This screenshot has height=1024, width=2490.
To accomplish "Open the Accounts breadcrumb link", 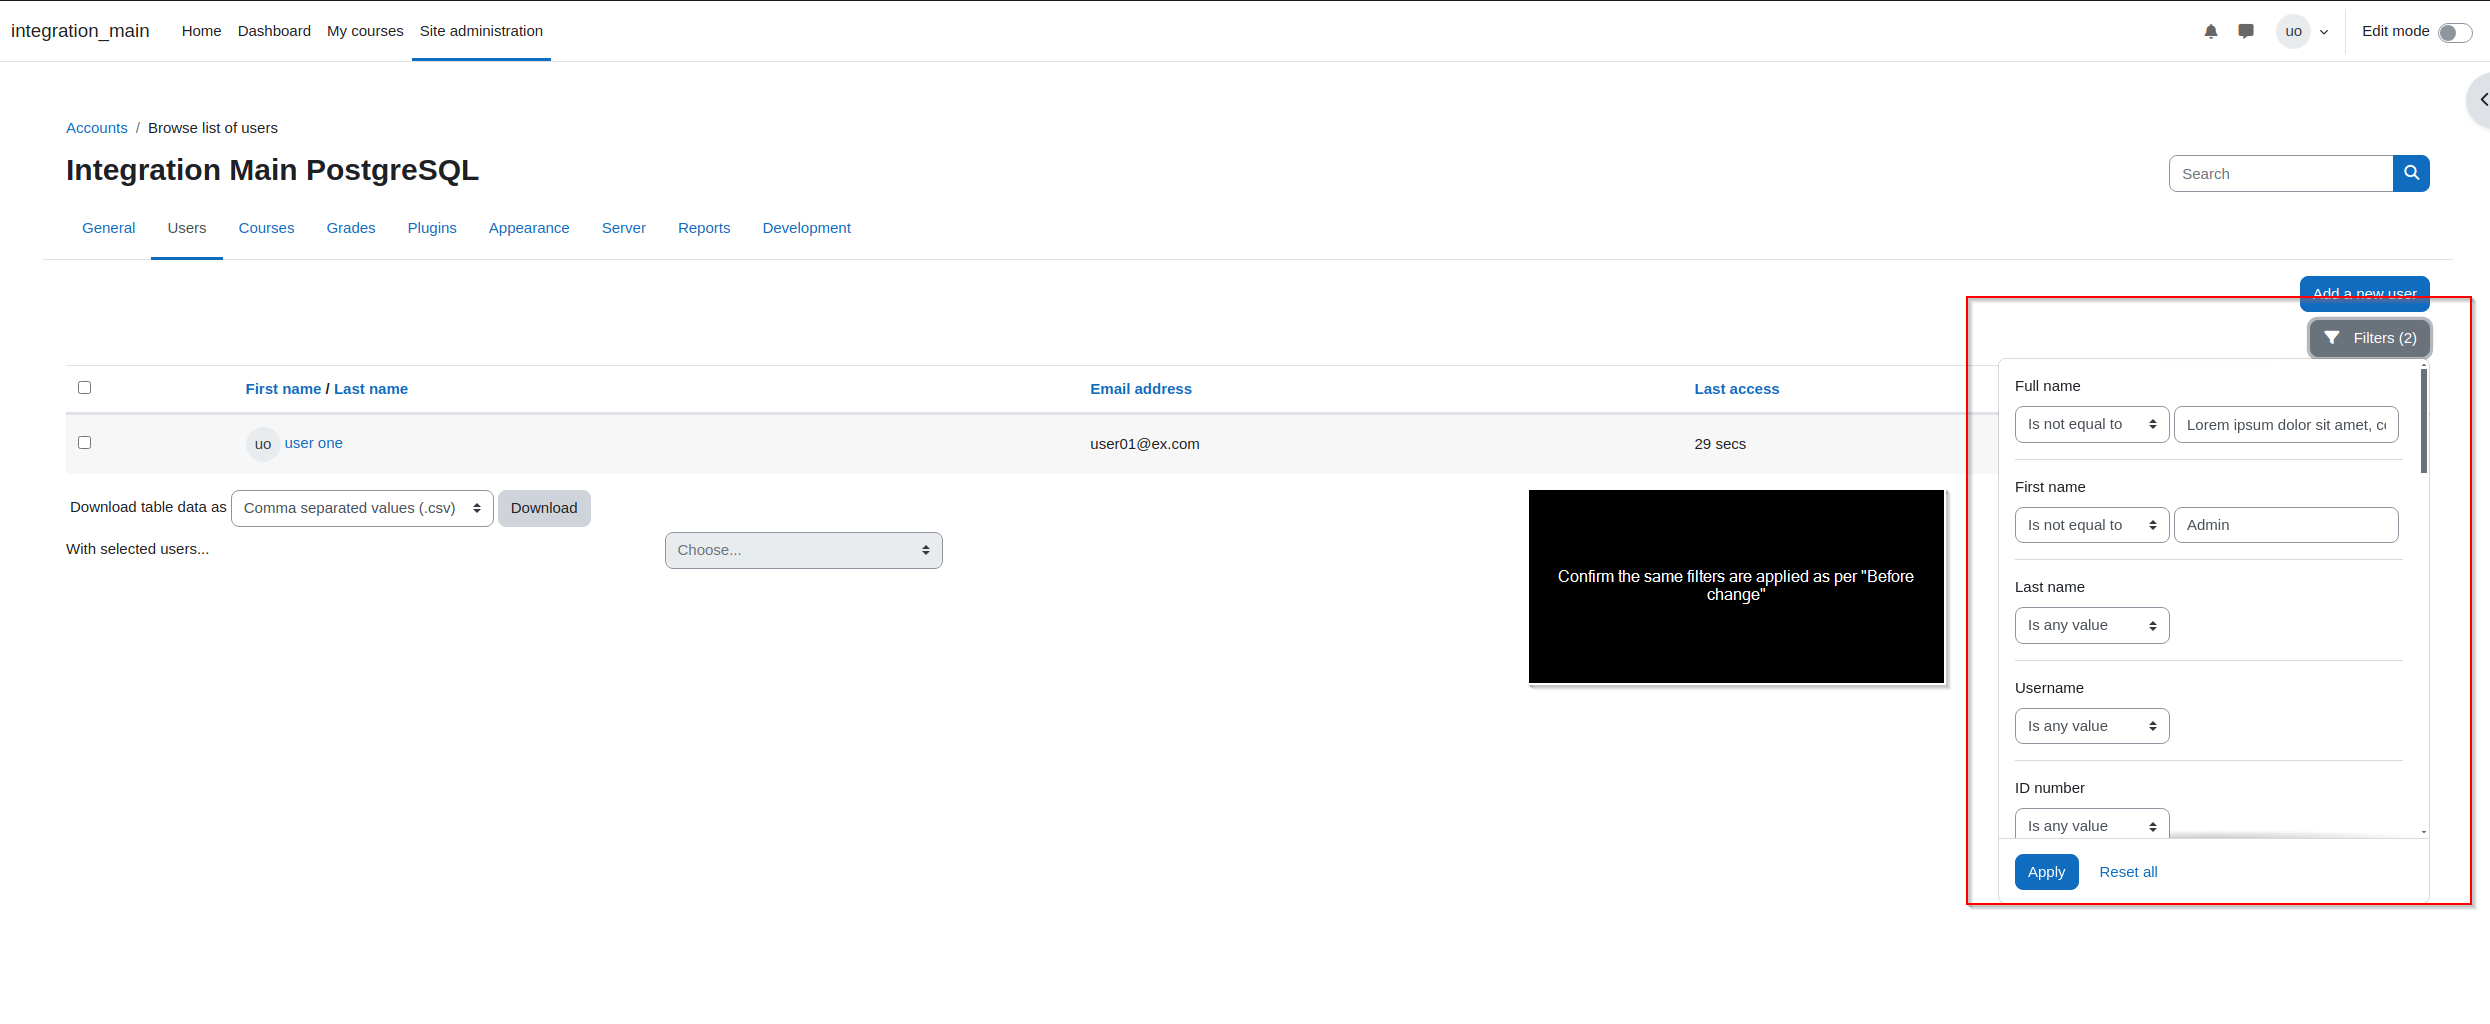I will [97, 128].
